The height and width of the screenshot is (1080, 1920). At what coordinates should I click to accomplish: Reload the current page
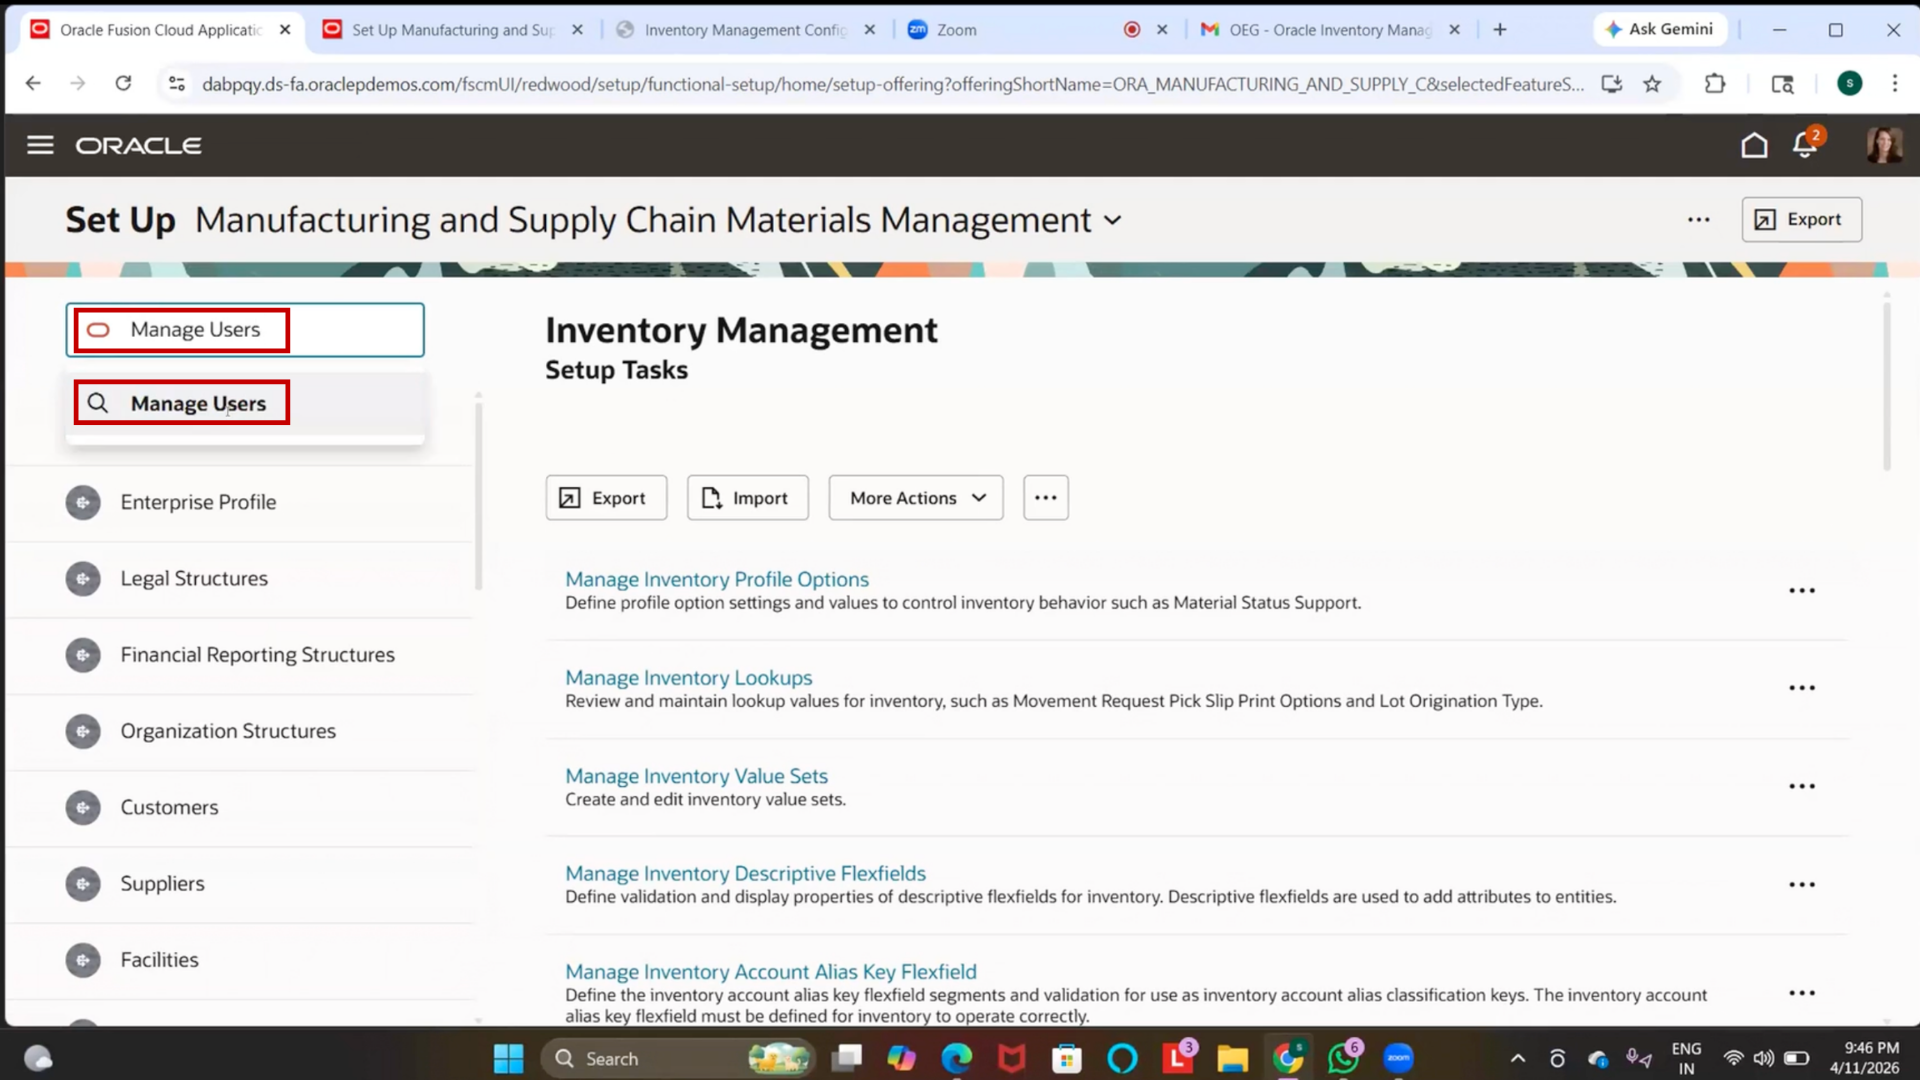(123, 84)
